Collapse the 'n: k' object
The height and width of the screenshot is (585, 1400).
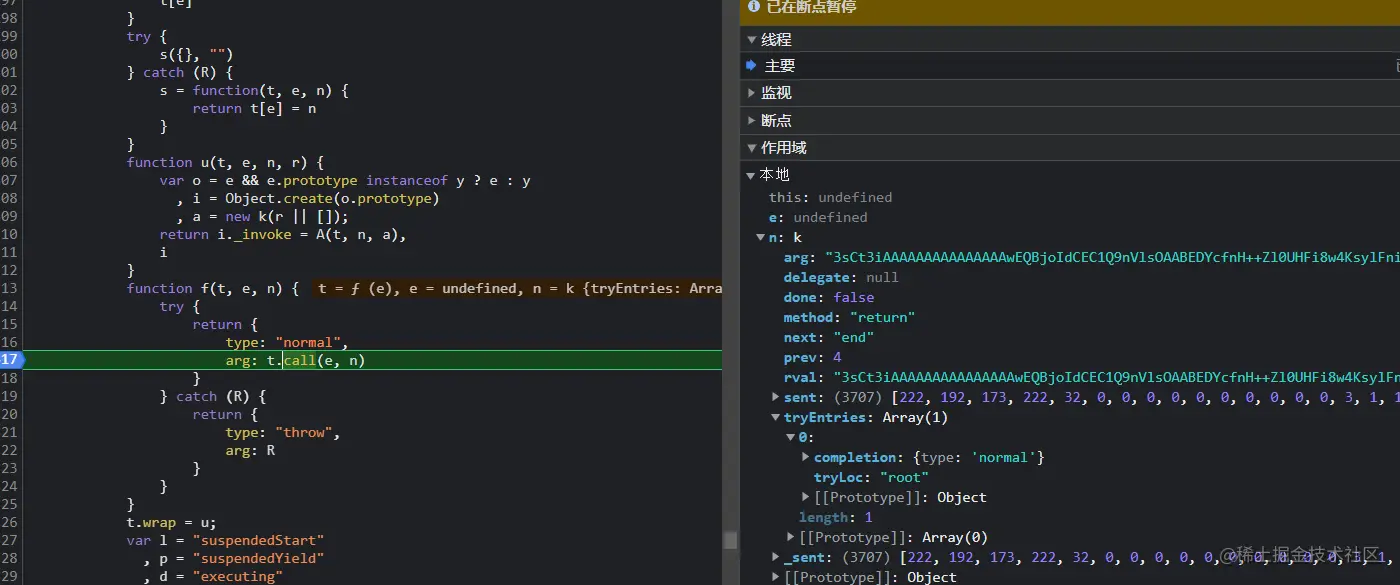[760, 238]
